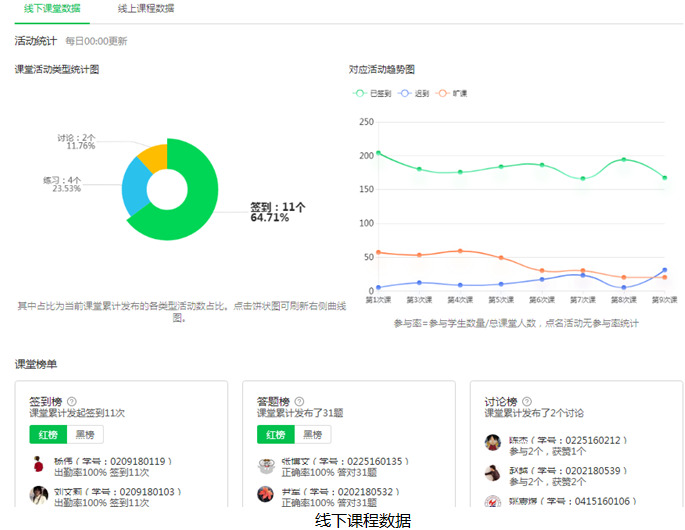Screen dimensions: 685x530
Task: Click the blue 练习 pie chart segment
Action: [x=134, y=192]
